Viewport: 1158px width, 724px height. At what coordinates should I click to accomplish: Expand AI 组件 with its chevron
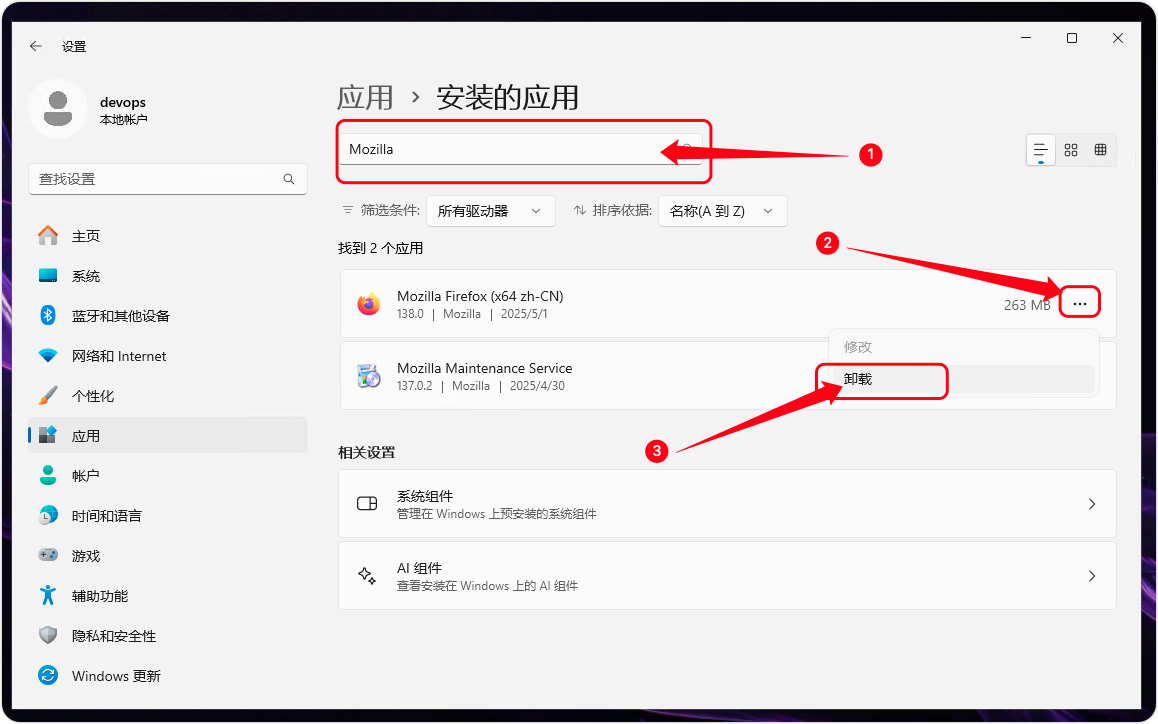(1092, 576)
